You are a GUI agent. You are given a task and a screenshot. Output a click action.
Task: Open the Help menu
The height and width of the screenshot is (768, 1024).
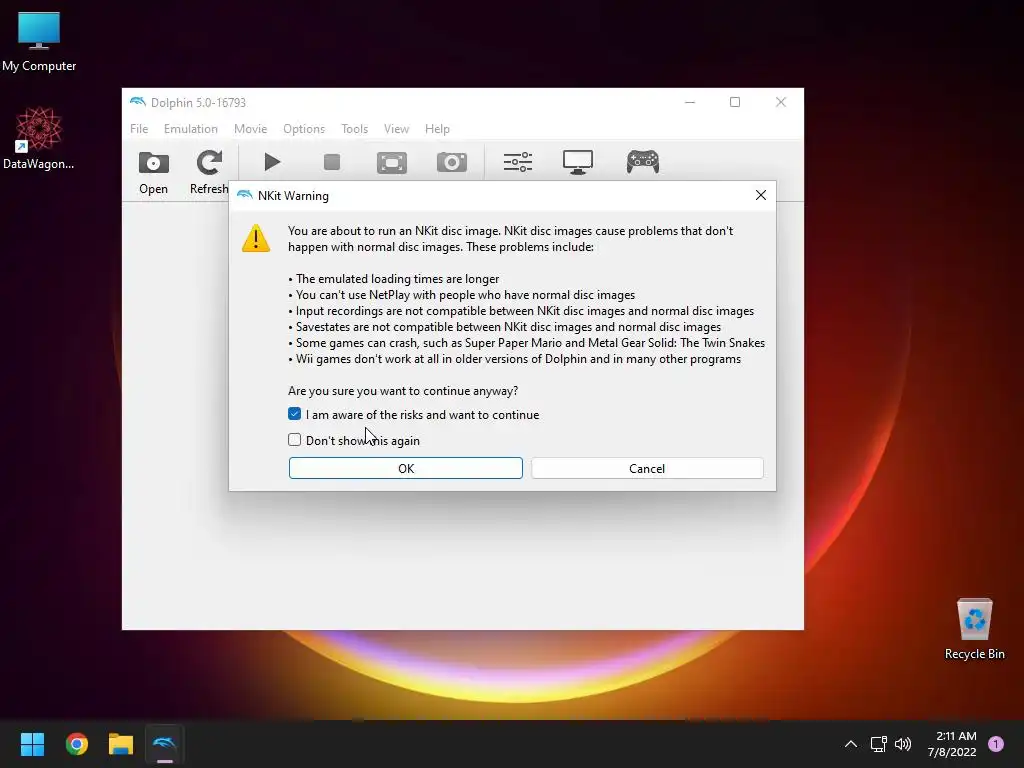click(x=438, y=129)
